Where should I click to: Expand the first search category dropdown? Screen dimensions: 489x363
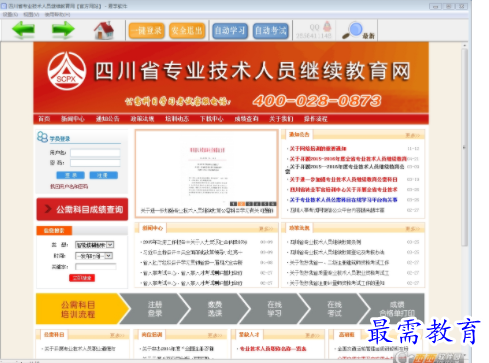point(95,245)
